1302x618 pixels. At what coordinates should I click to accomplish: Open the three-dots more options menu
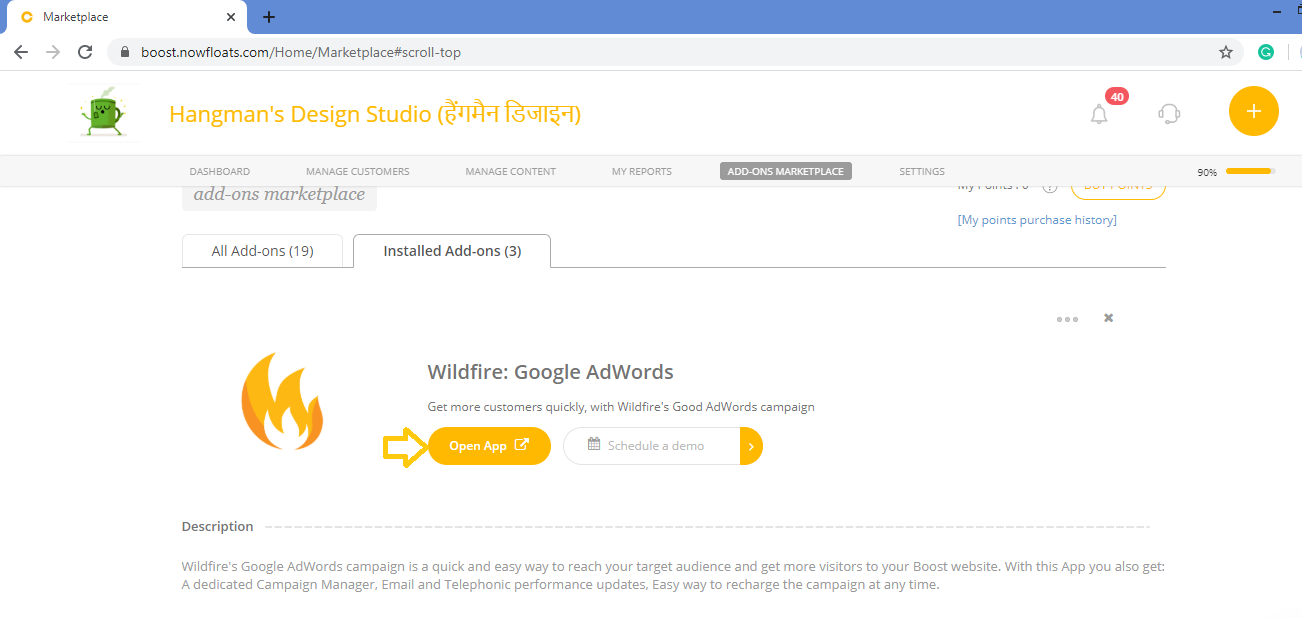(1068, 319)
